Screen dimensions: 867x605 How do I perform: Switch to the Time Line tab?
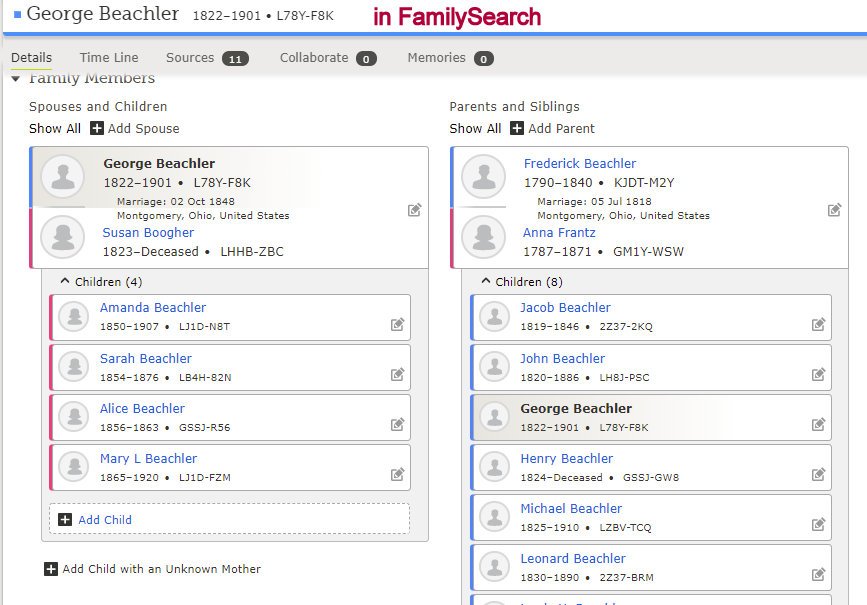tap(109, 58)
